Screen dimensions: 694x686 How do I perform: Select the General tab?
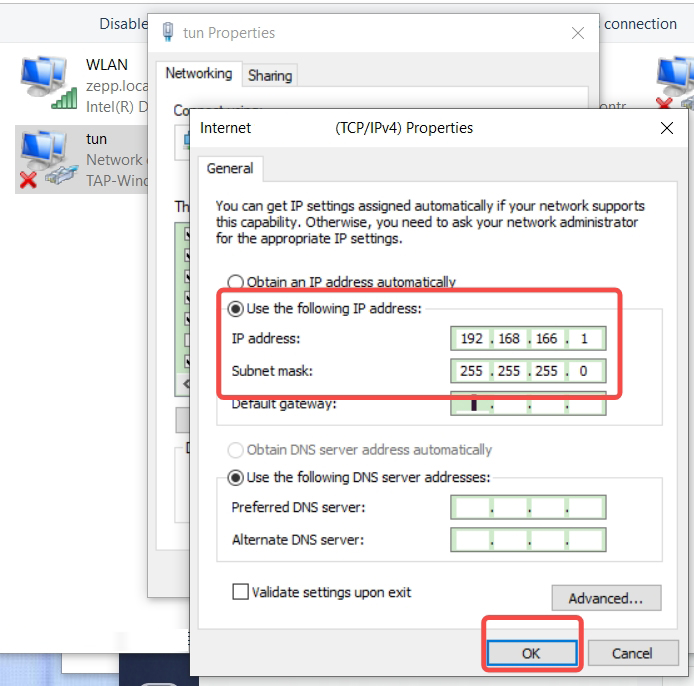click(x=230, y=169)
